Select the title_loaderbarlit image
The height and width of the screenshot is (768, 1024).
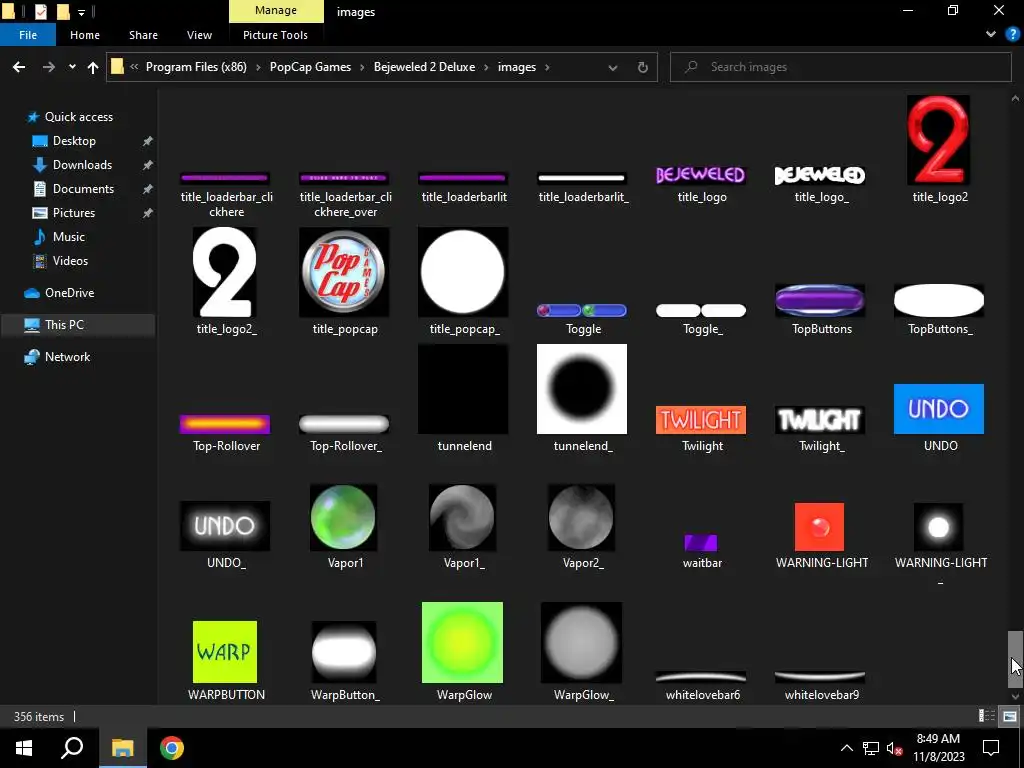(463, 178)
